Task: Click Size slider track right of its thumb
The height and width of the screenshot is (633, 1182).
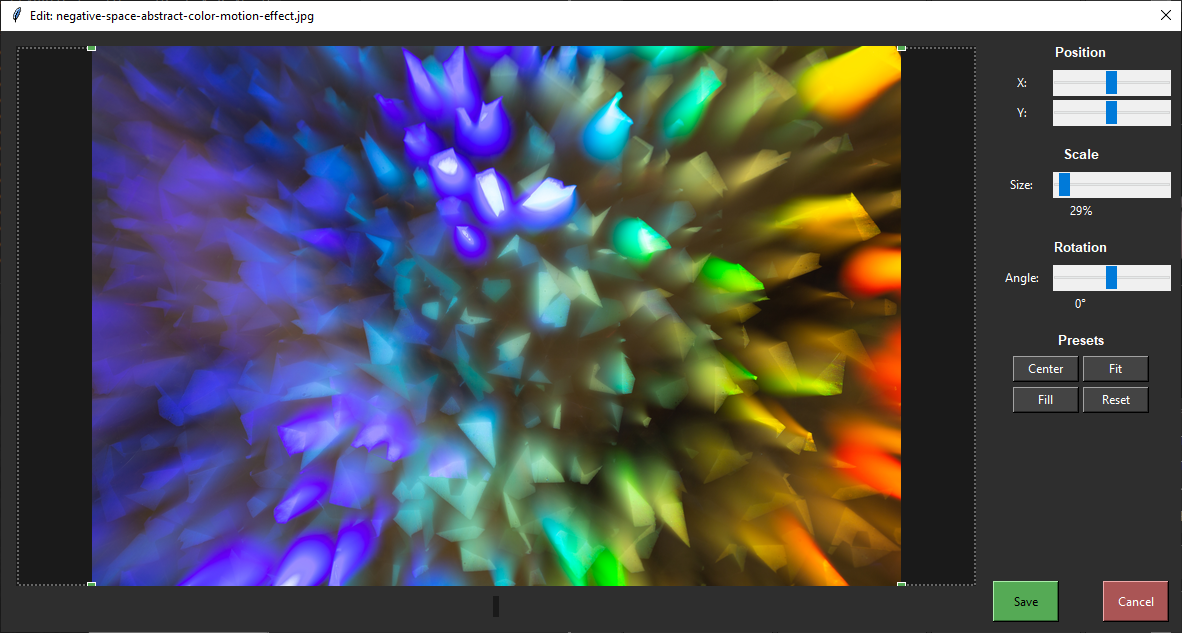Action: pos(1120,185)
